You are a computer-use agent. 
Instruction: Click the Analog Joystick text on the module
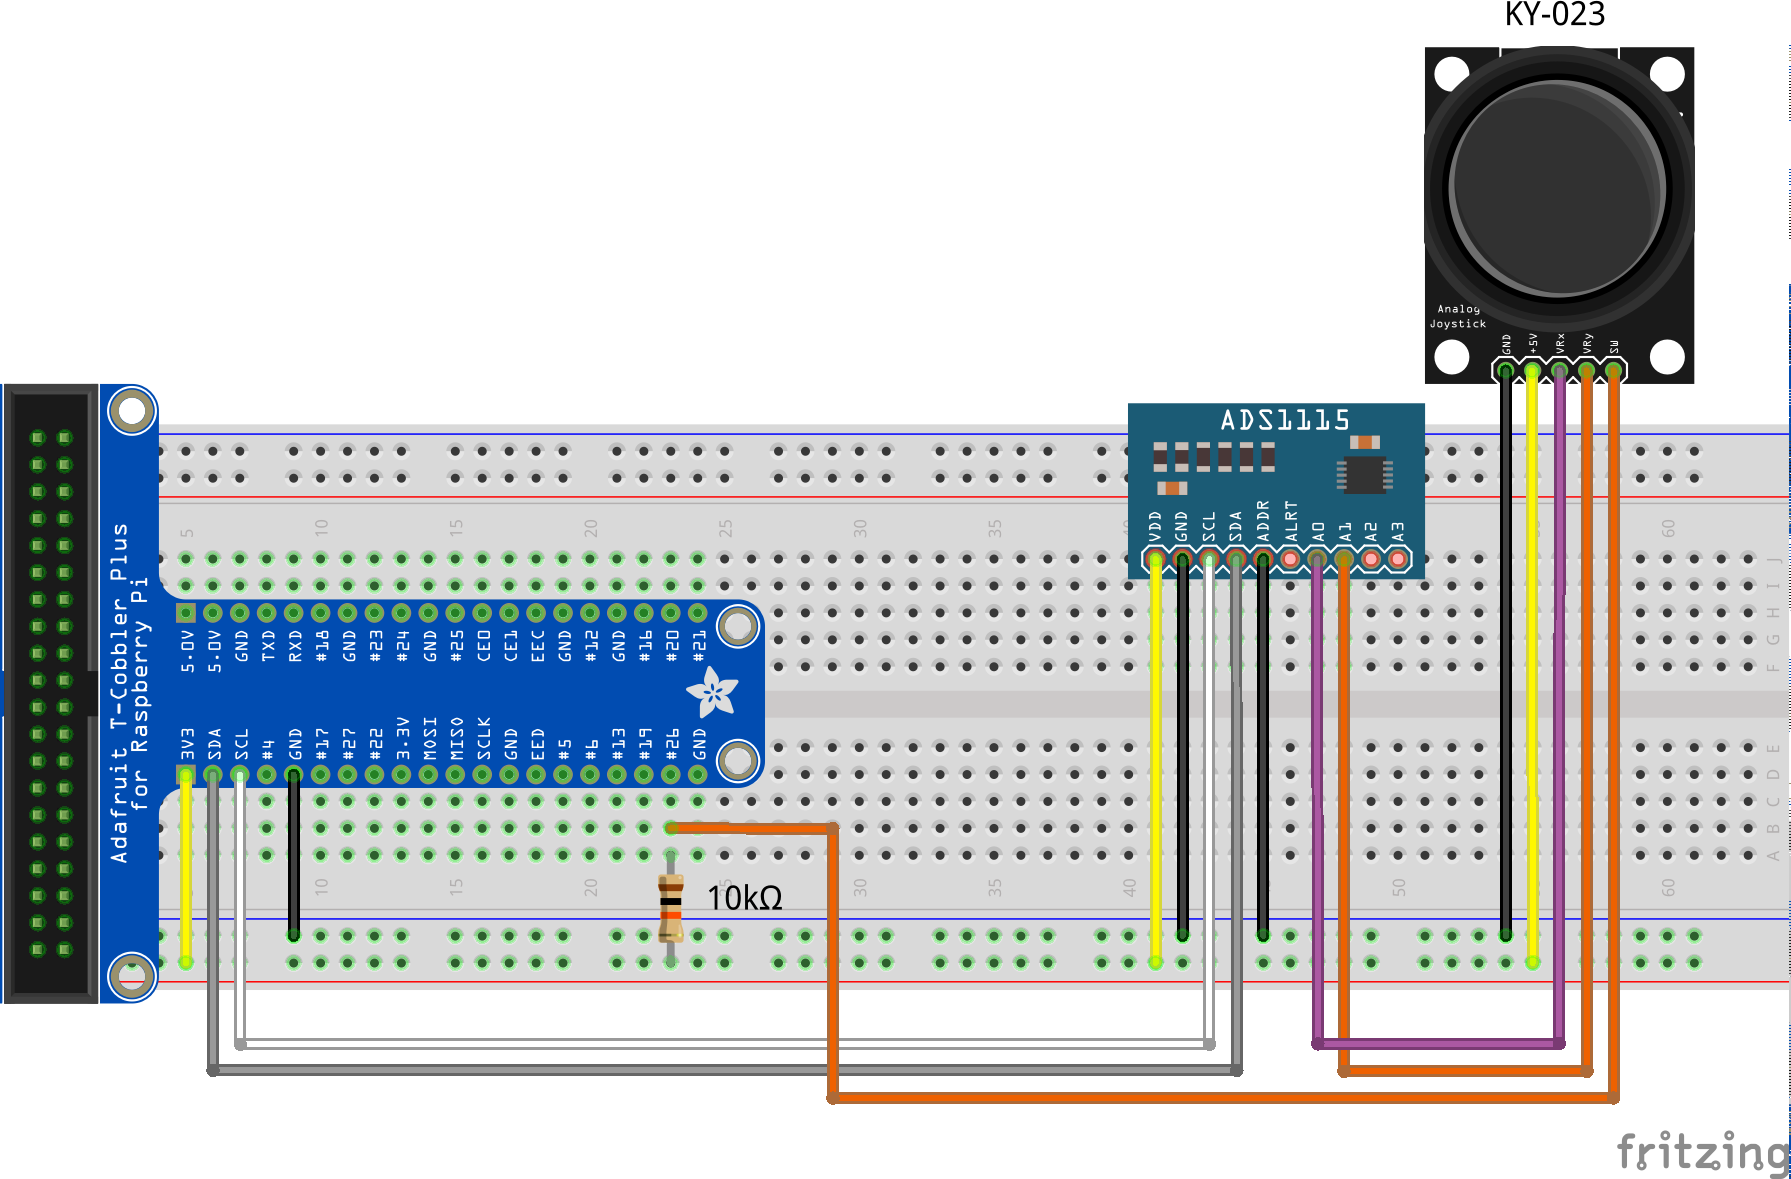click(1458, 316)
